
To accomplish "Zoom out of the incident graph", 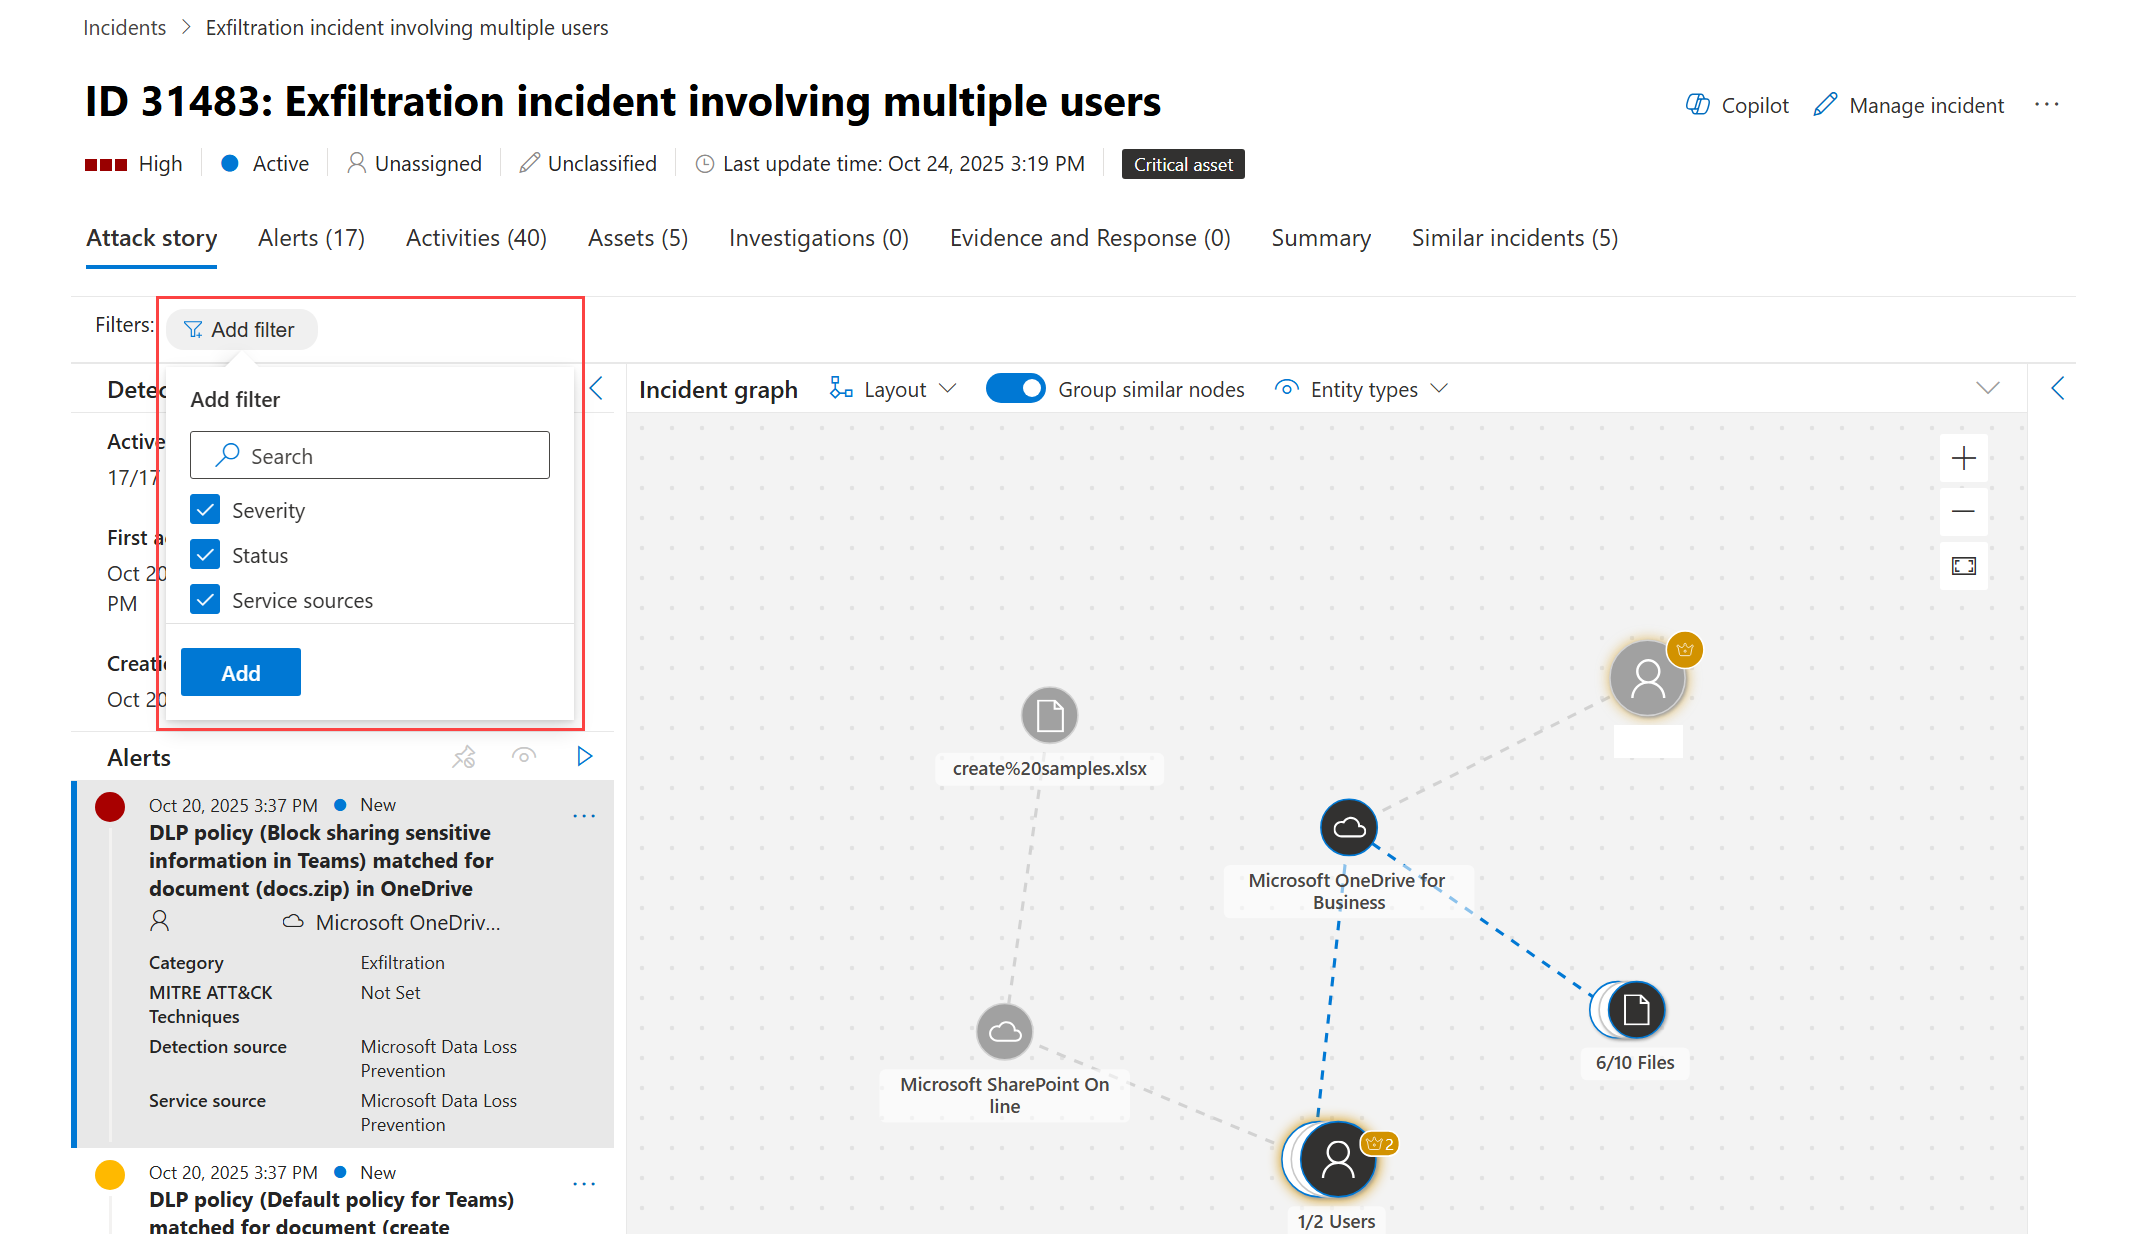I will click(x=1963, y=512).
